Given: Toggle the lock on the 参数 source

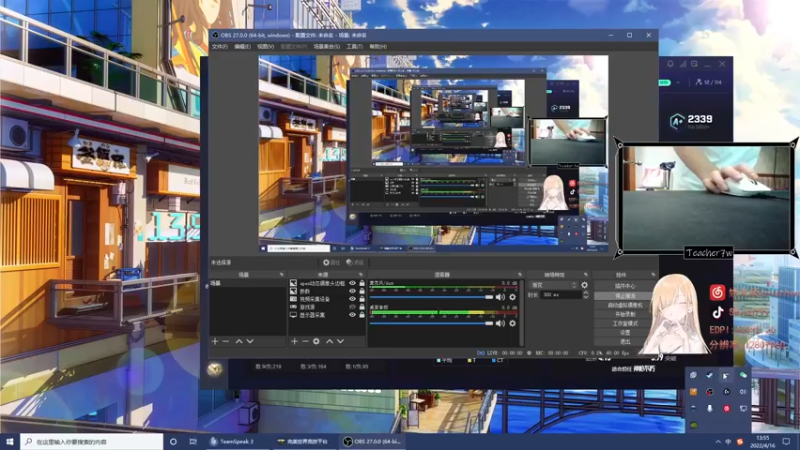Looking at the screenshot, I should coord(362,291).
